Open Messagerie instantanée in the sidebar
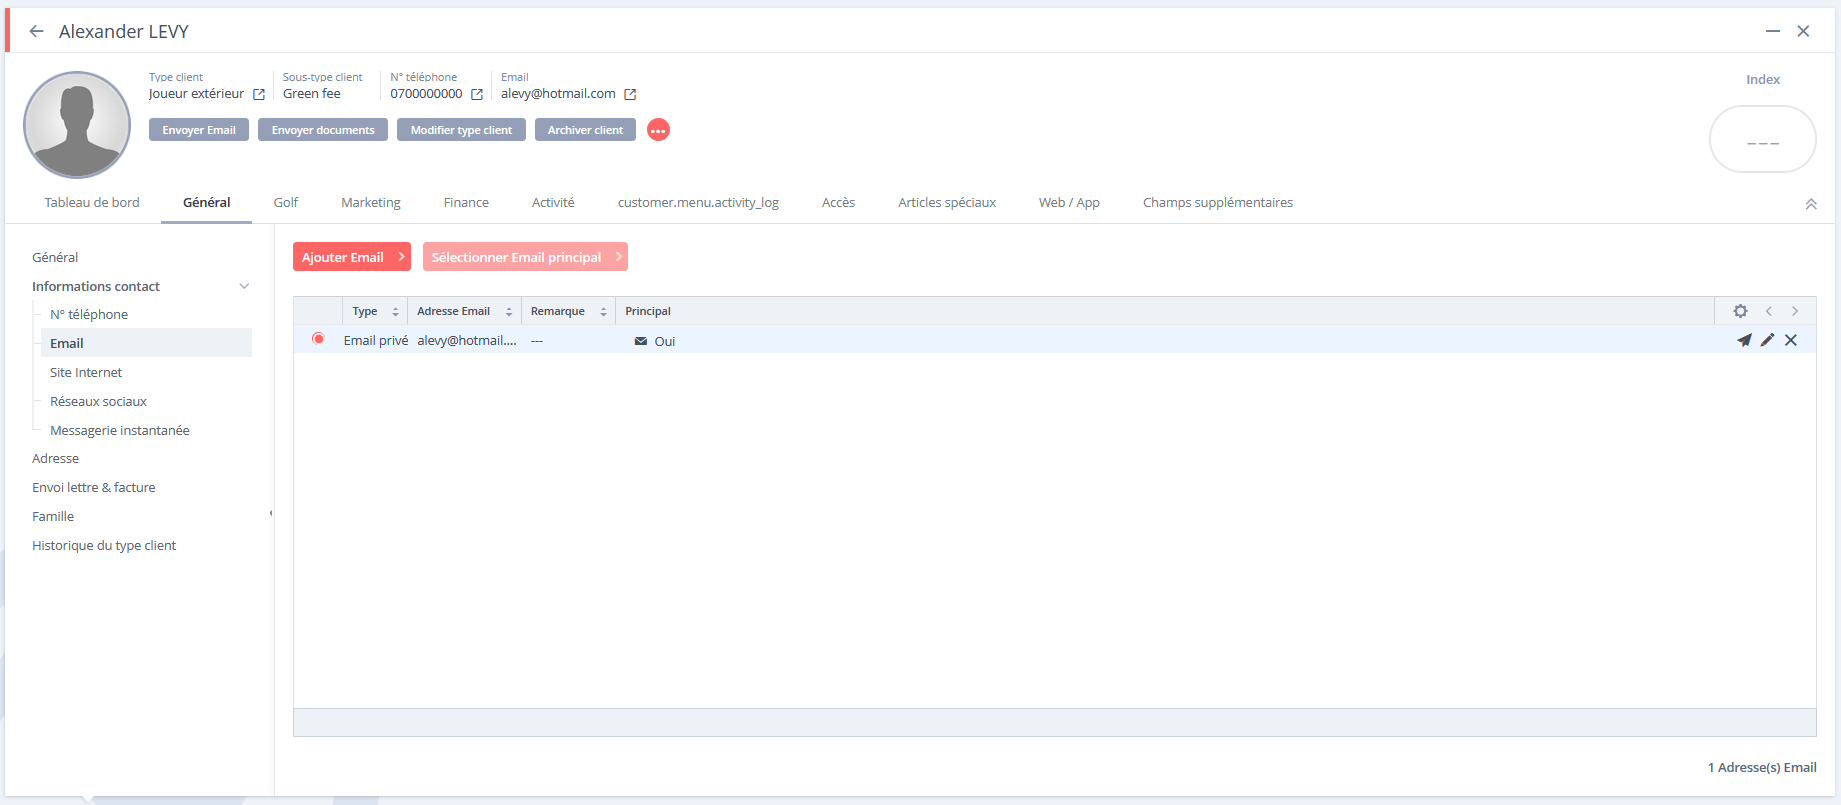This screenshot has width=1841, height=805. [120, 430]
